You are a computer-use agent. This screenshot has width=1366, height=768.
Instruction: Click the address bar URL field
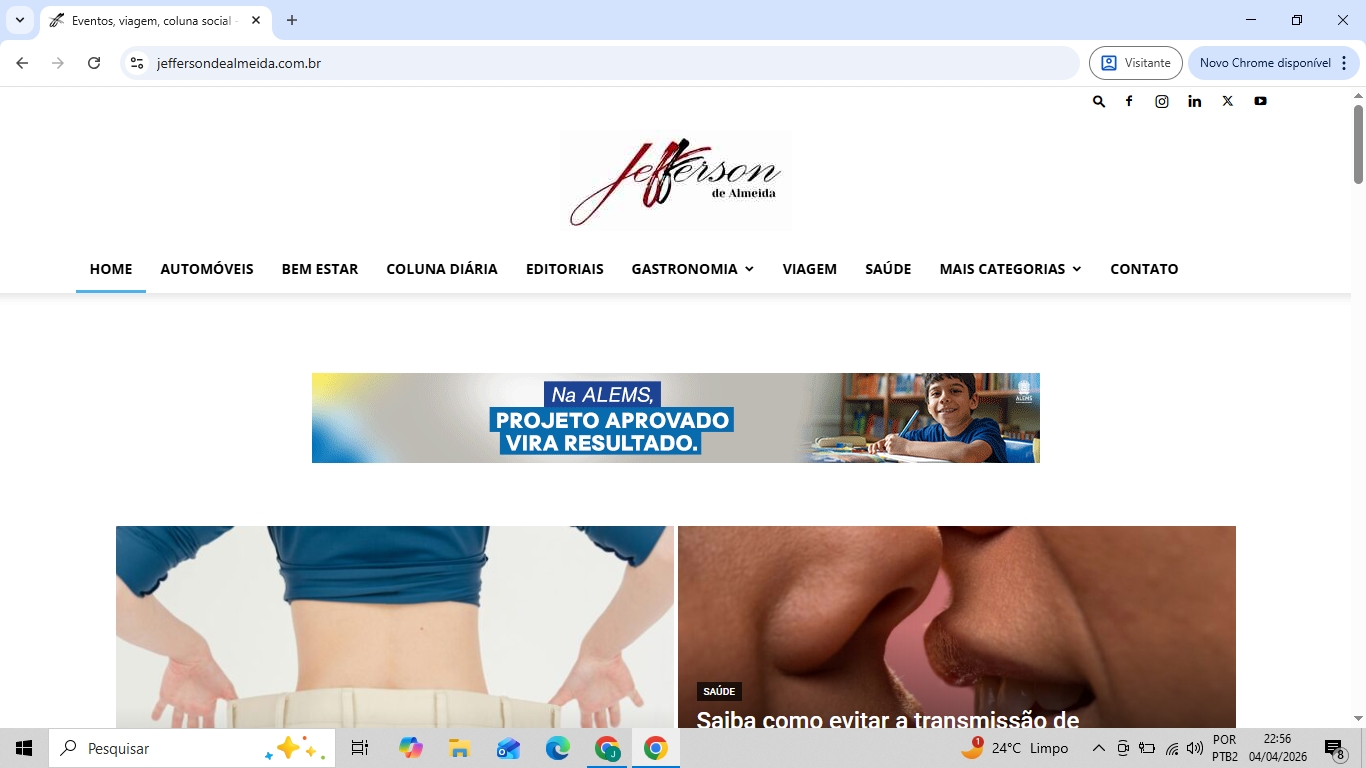tap(600, 63)
